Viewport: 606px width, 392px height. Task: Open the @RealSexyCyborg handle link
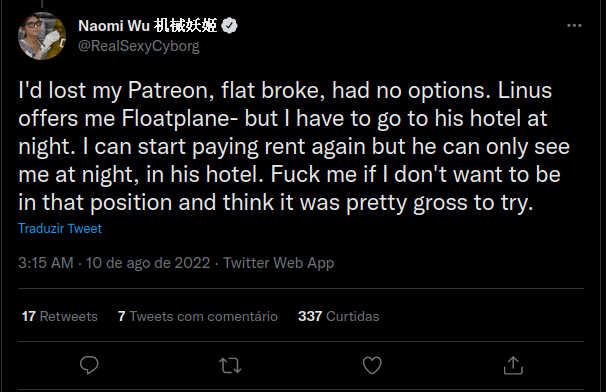[139, 46]
